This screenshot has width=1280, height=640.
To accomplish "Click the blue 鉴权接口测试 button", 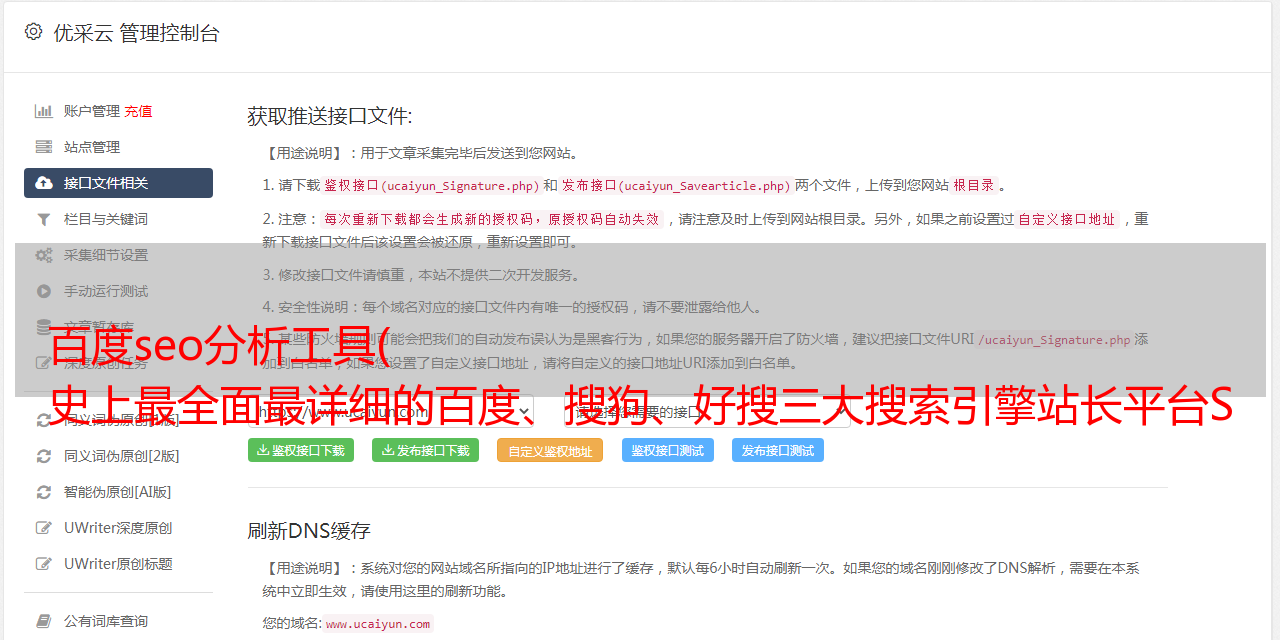I will click(x=668, y=450).
